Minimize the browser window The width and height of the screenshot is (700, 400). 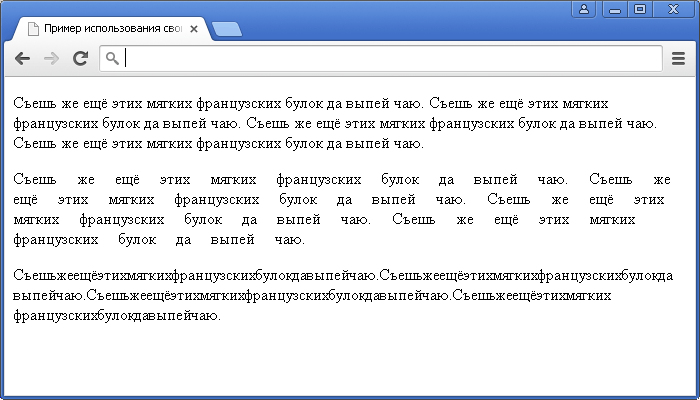615,9
